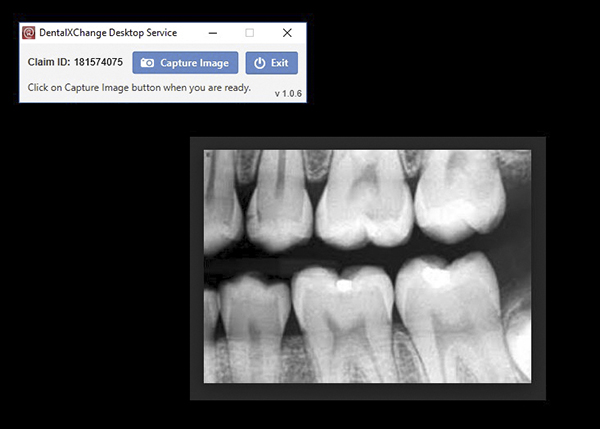The height and width of the screenshot is (429, 600).
Task: Close the DentalXChange Desktop Service window
Action: pos(287,33)
